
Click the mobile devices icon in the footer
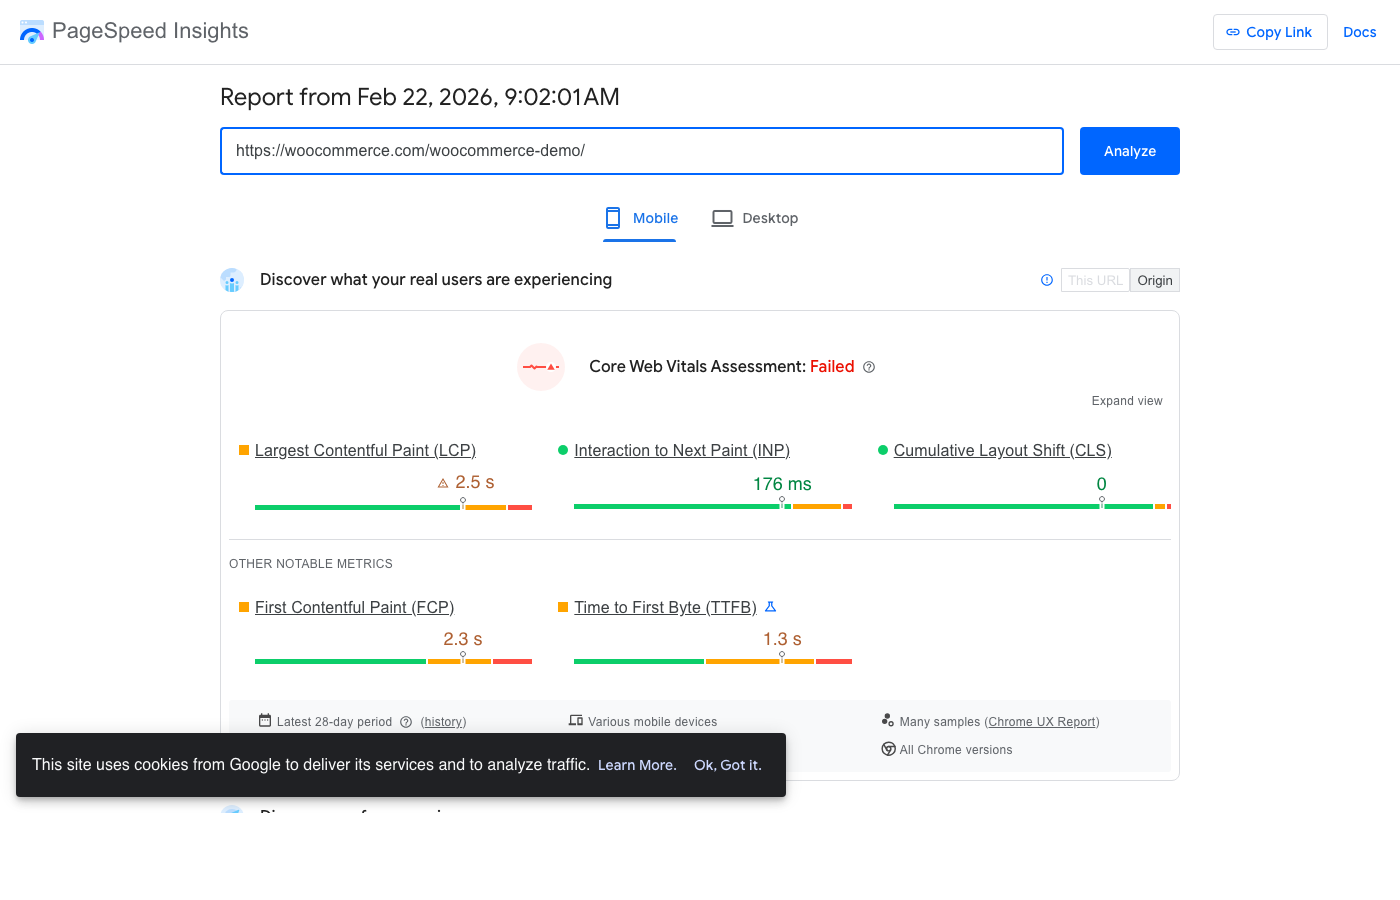pos(578,720)
